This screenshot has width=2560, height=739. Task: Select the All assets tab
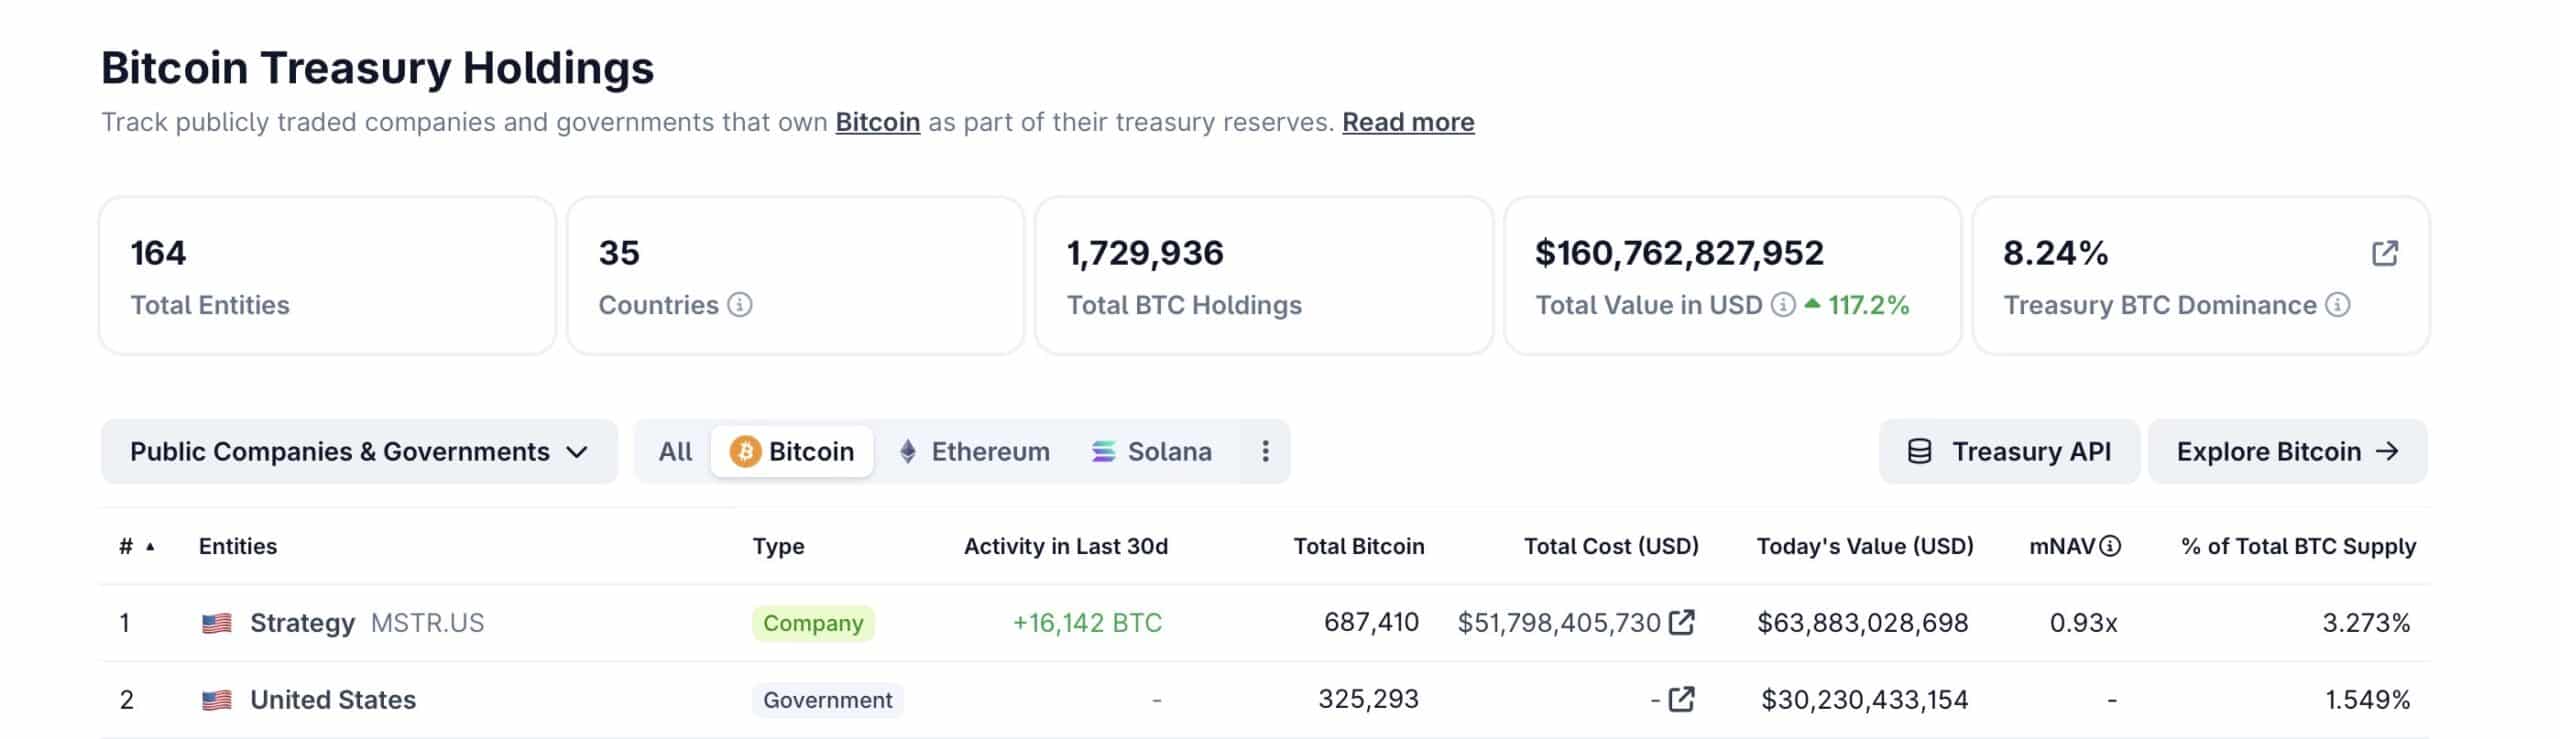(675, 451)
